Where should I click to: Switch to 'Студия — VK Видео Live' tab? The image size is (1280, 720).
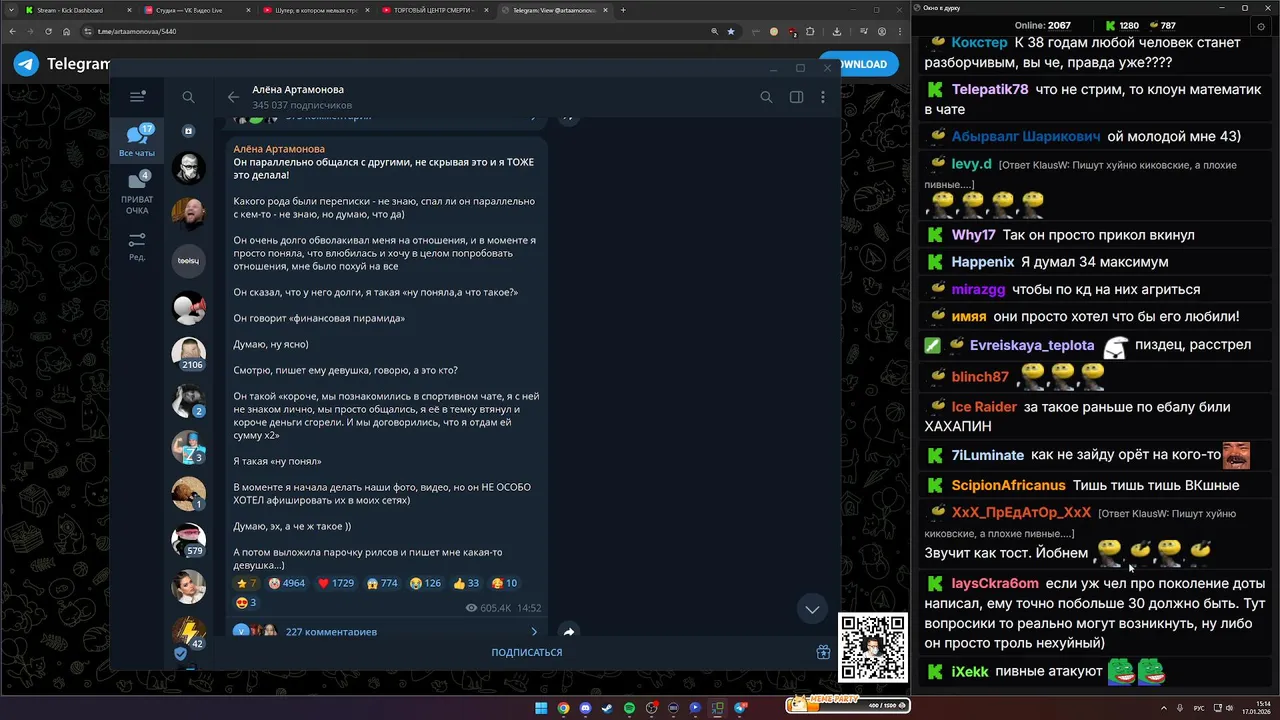199,10
